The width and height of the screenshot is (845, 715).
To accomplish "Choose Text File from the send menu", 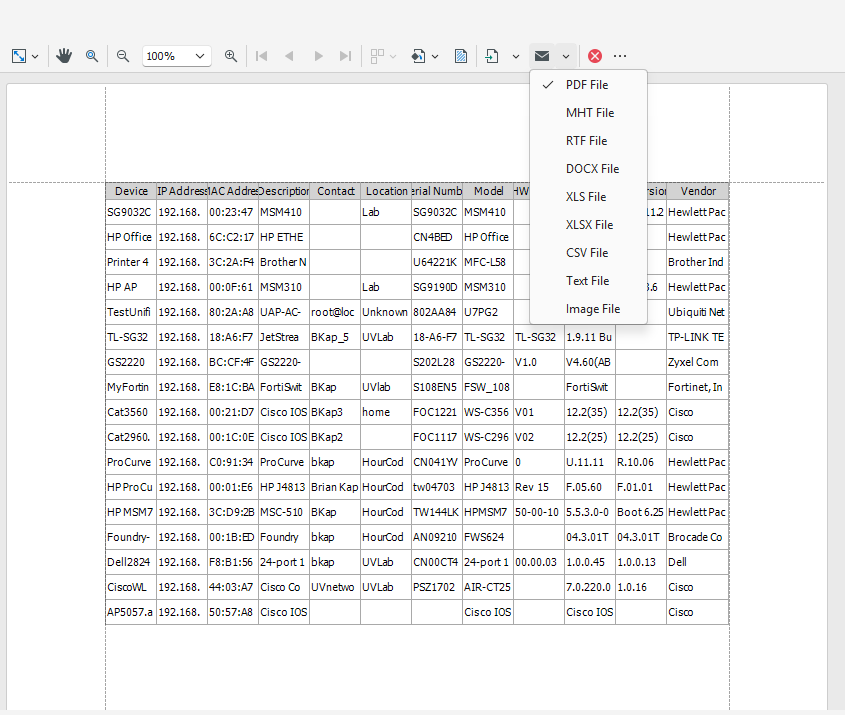I will (588, 281).
